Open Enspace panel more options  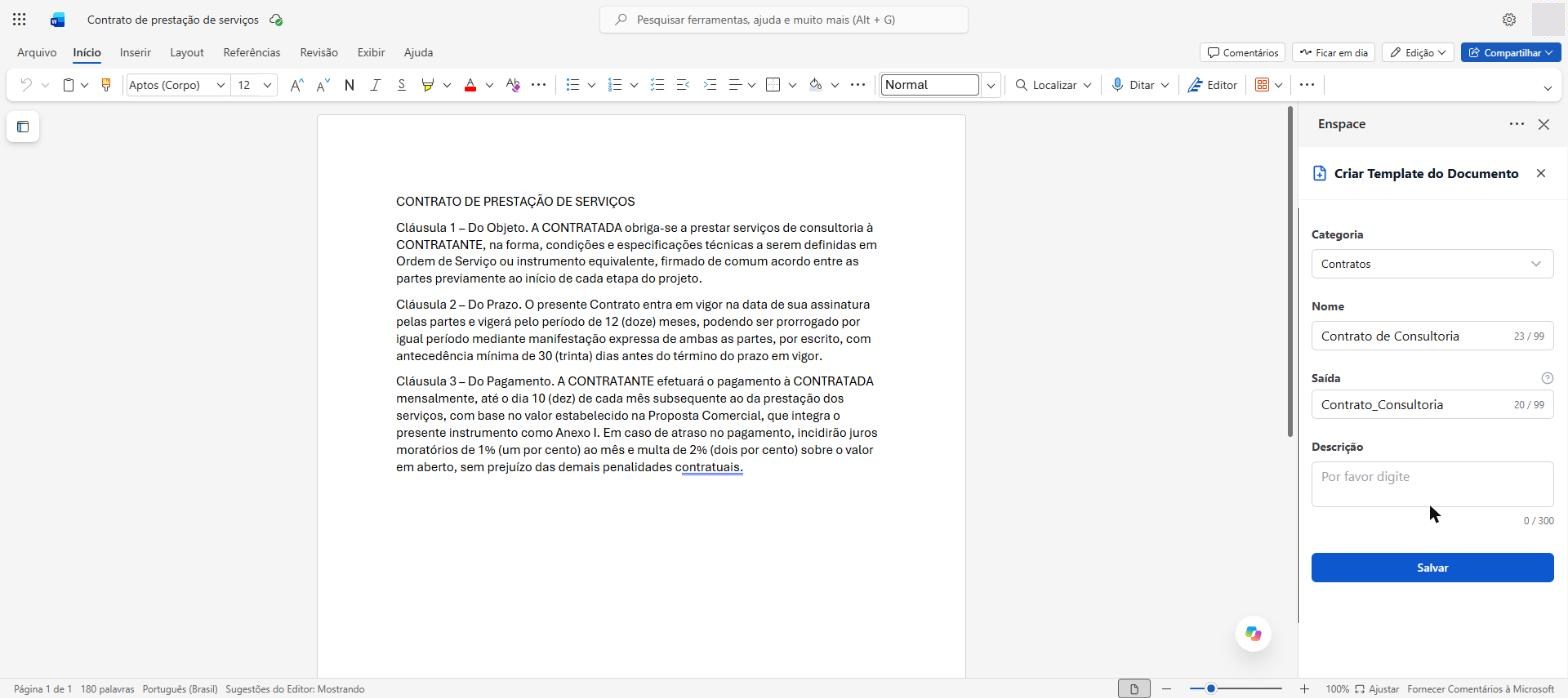[x=1517, y=124]
